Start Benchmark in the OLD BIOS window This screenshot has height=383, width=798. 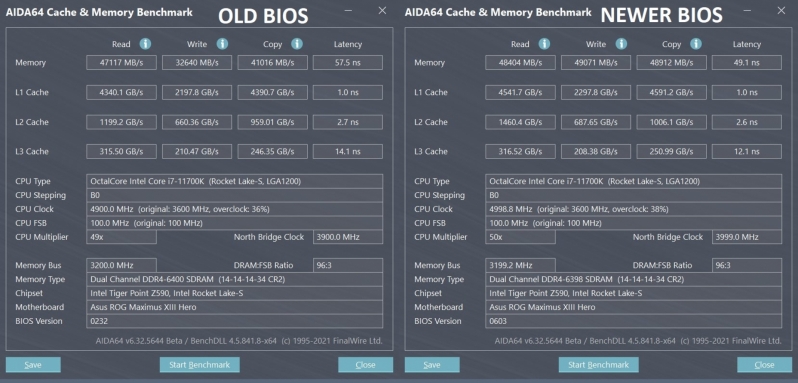coord(200,365)
